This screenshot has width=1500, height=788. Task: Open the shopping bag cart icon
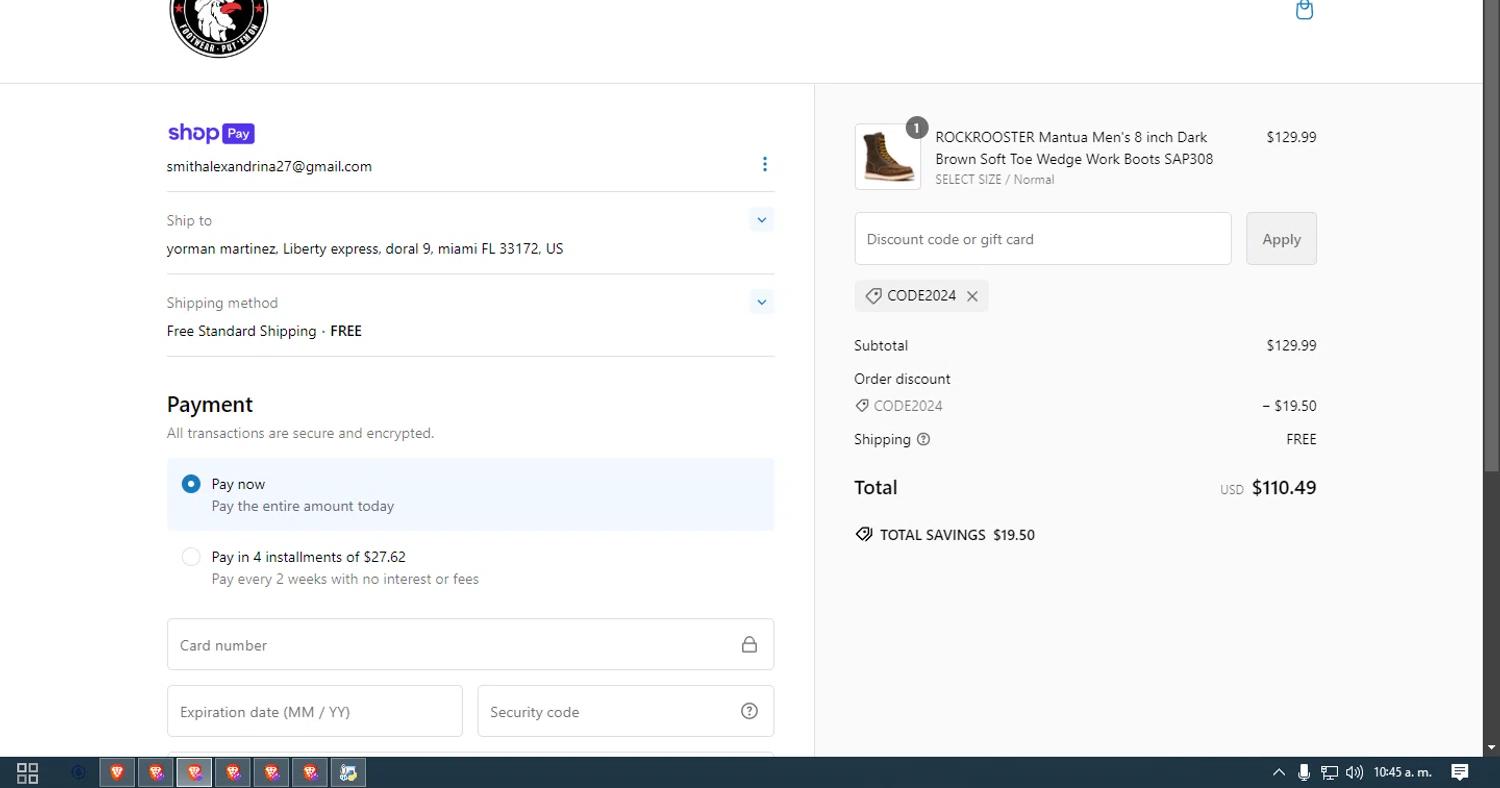[1304, 10]
